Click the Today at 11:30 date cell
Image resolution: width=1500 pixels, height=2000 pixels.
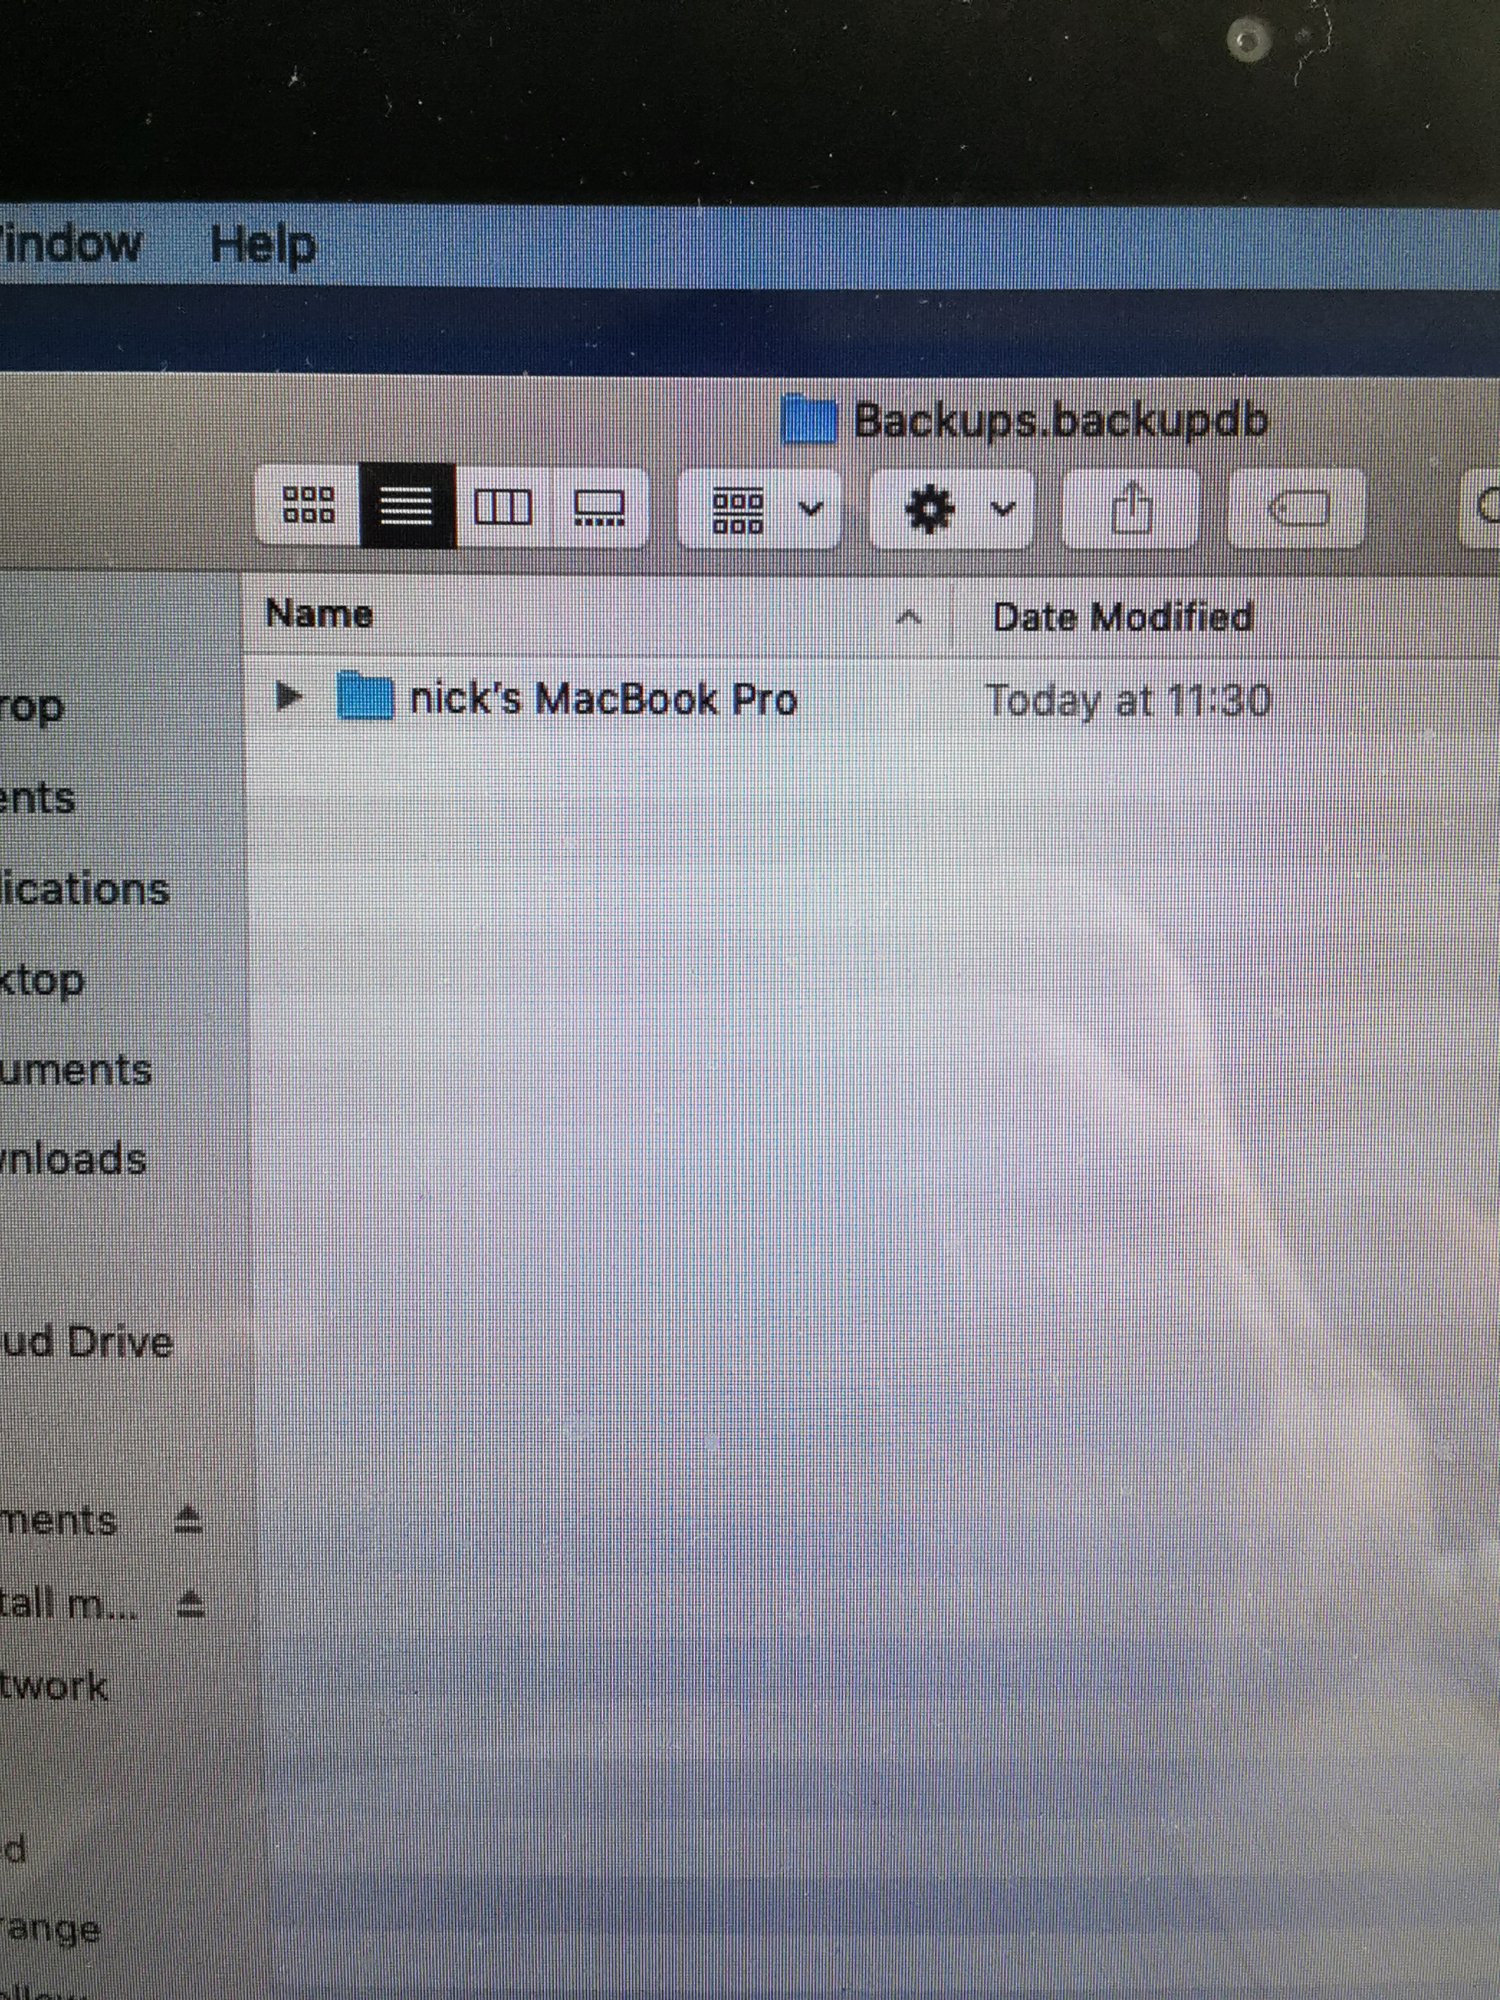click(x=1128, y=700)
